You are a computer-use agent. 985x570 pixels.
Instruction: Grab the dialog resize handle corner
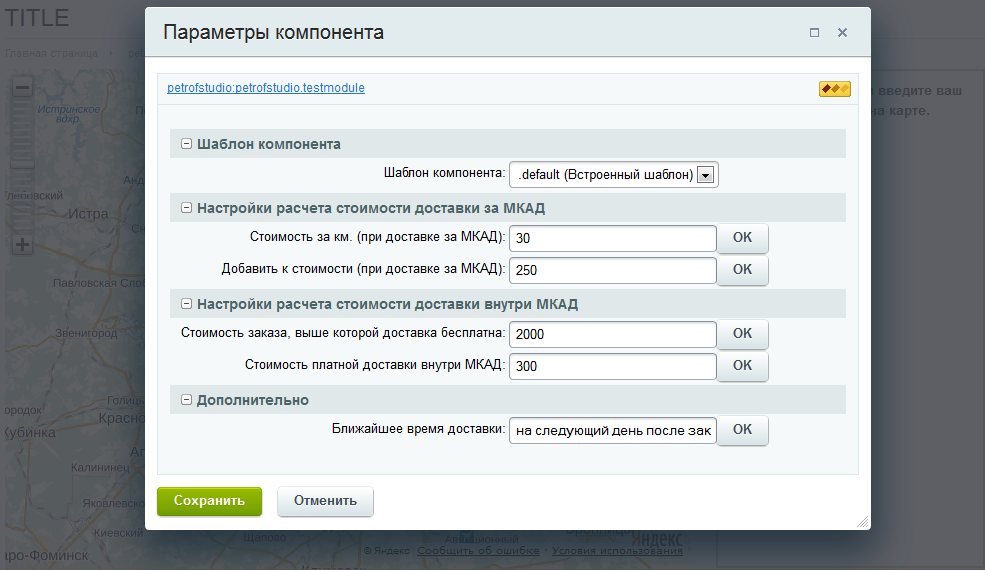tap(862, 521)
